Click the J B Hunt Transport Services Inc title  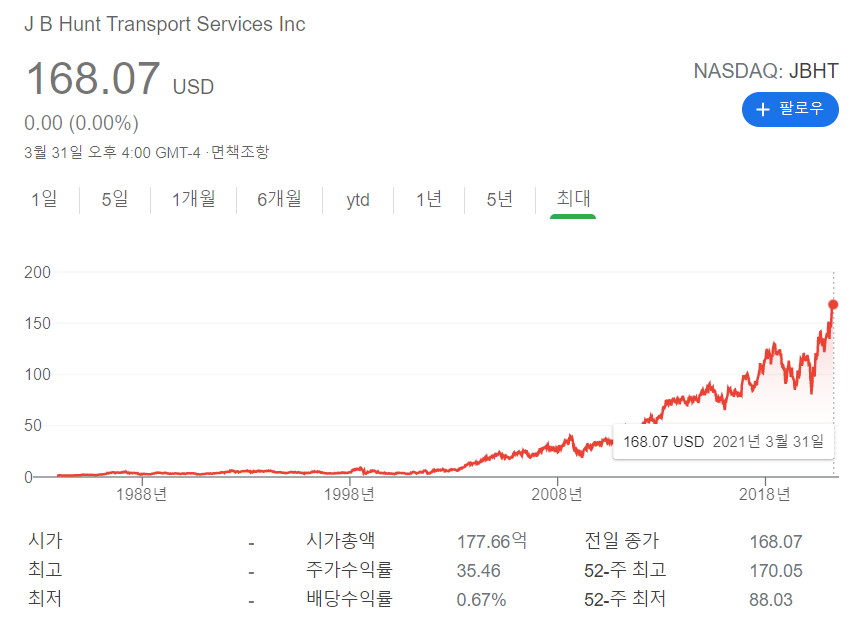(165, 25)
